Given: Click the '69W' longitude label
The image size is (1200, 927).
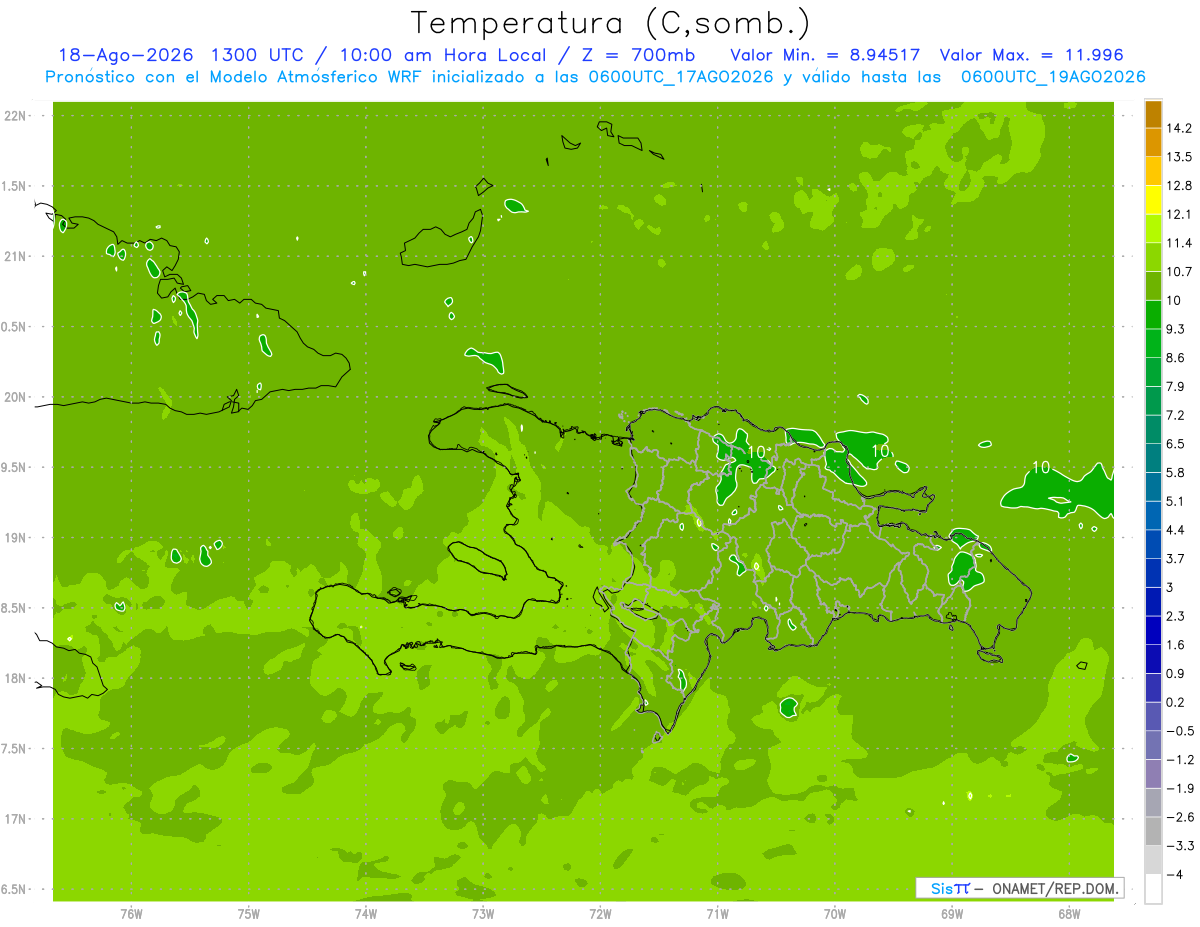Looking at the screenshot, I should click(x=951, y=913).
